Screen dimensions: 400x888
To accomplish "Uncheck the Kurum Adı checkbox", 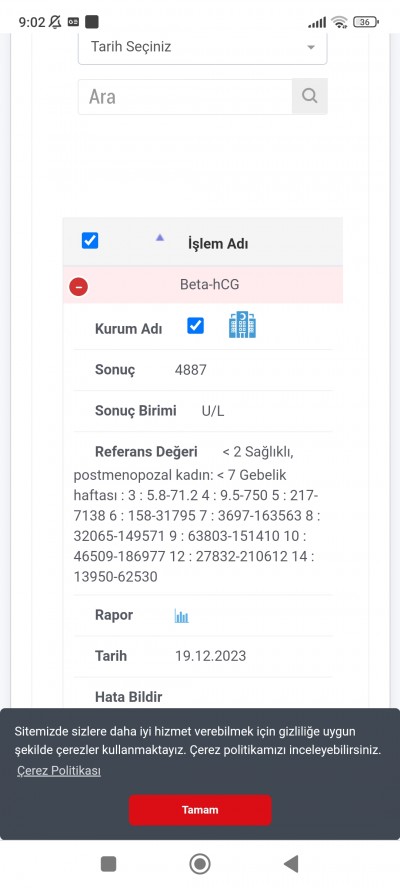I will point(195,326).
